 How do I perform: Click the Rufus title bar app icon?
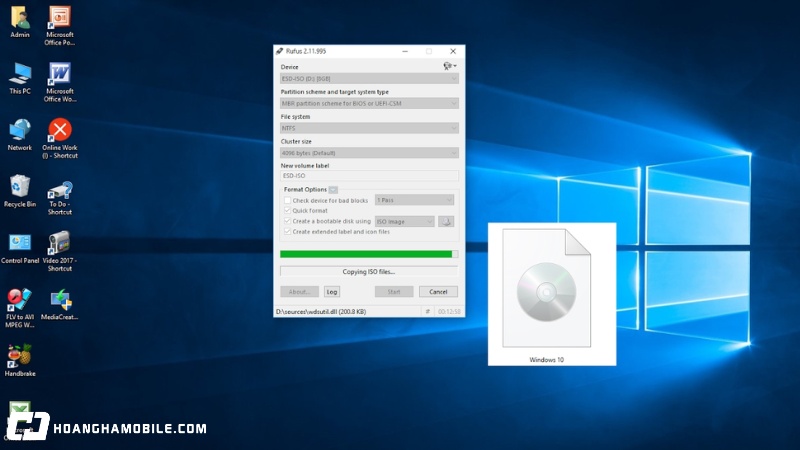[x=279, y=51]
